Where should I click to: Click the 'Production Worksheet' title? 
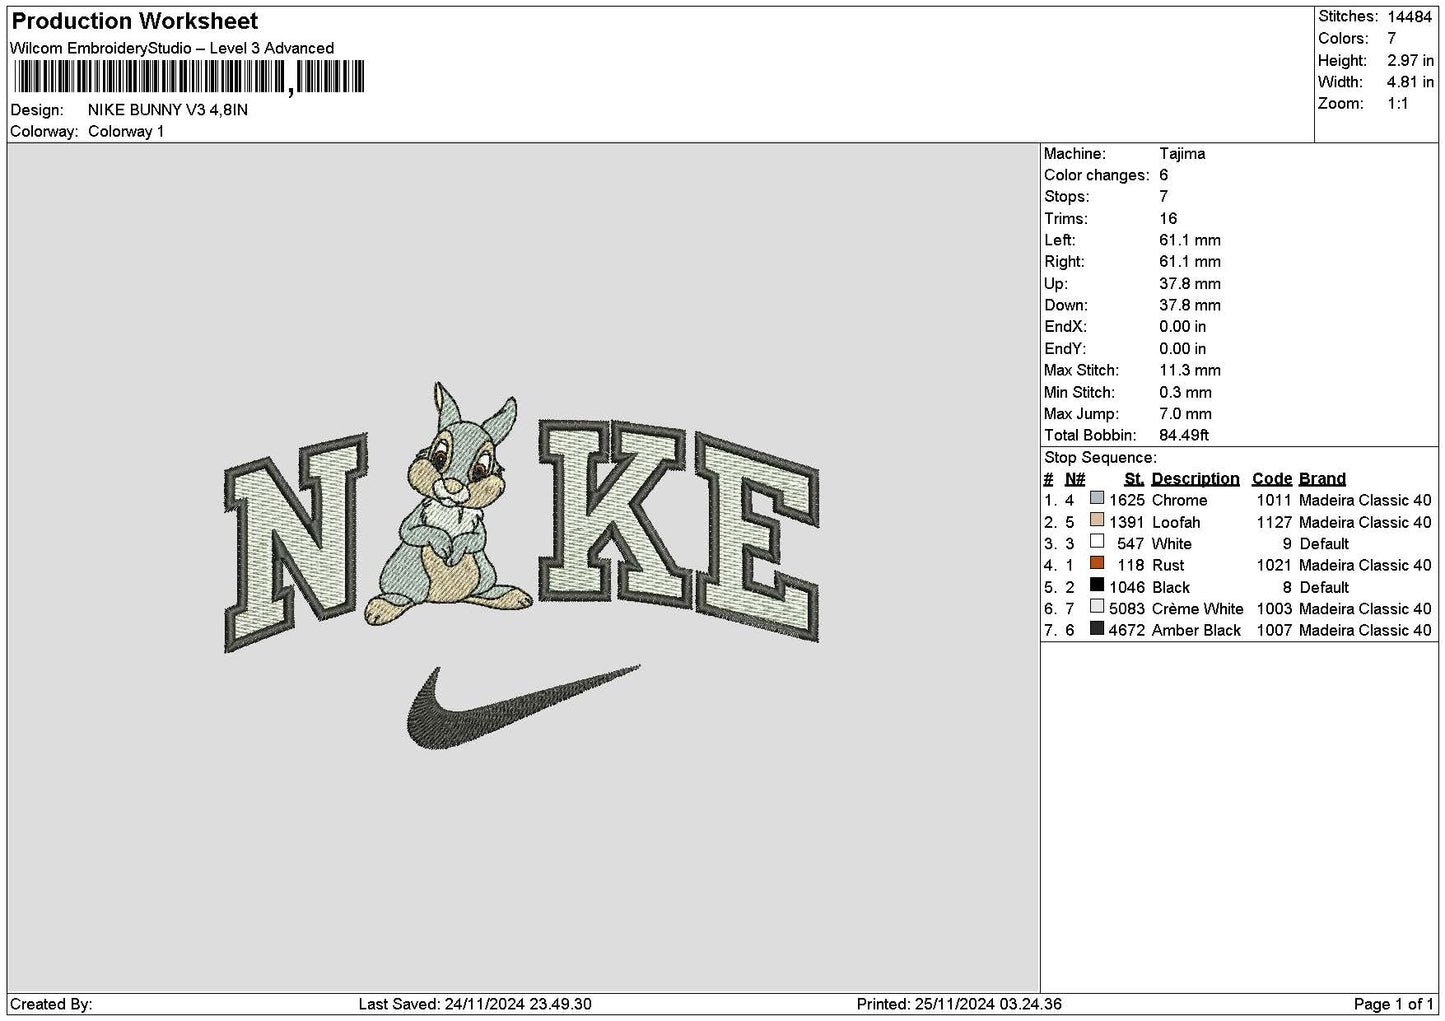[135, 21]
